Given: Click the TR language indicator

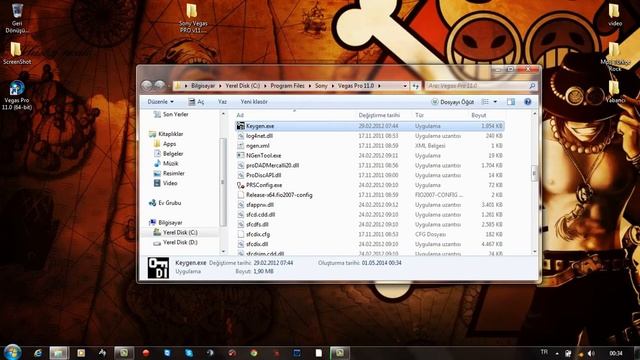Looking at the screenshot, I should 544,352.
